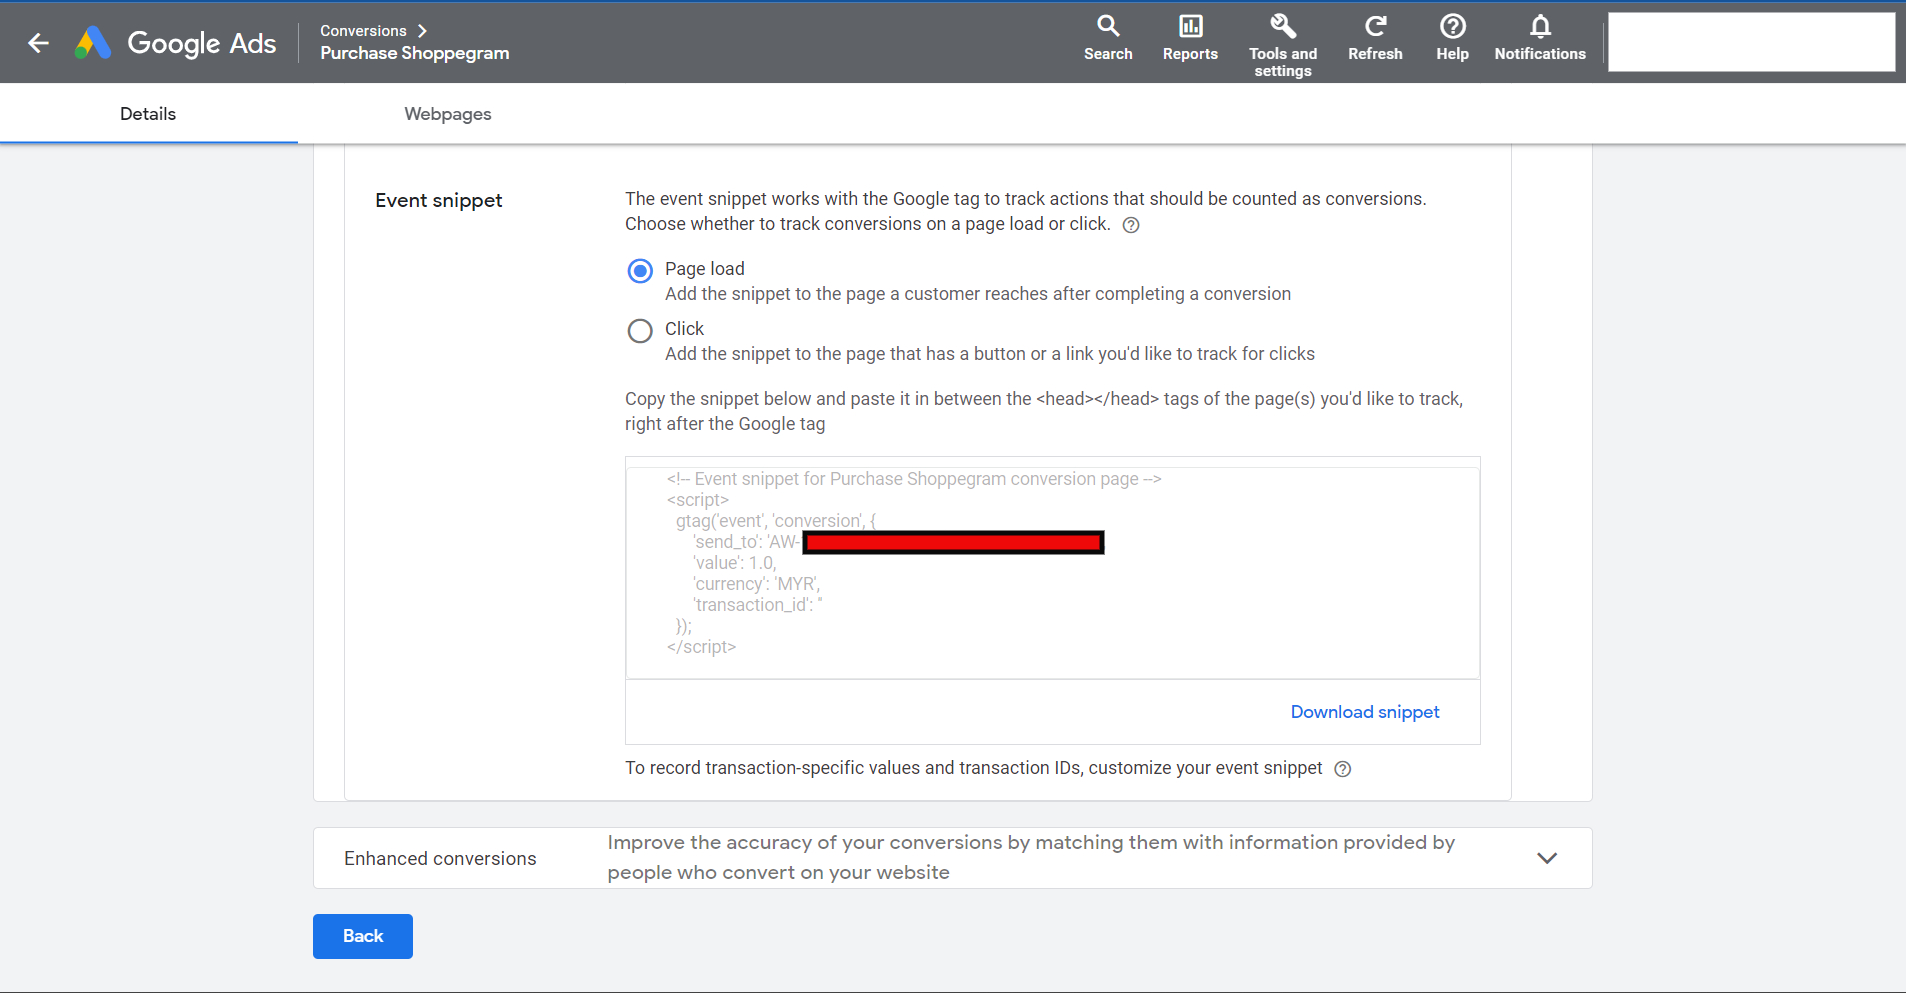This screenshot has width=1906, height=993.
Task: Click the blue Back button
Action: pyautogui.click(x=363, y=936)
